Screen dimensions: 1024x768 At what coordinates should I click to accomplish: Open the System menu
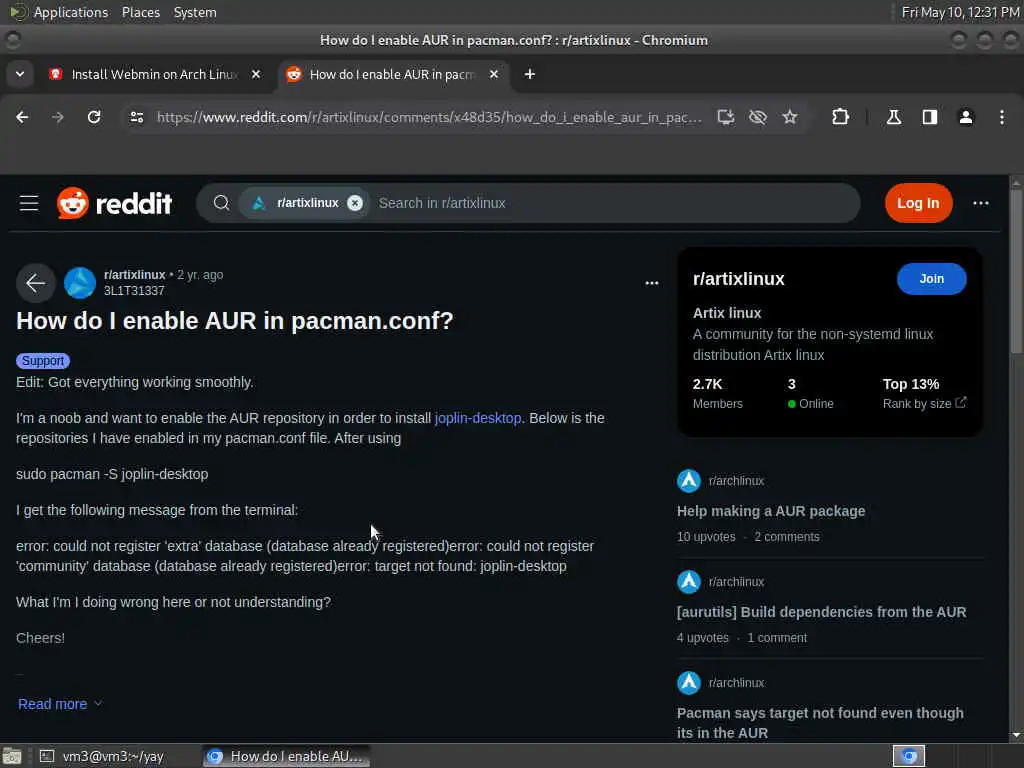pos(195,12)
